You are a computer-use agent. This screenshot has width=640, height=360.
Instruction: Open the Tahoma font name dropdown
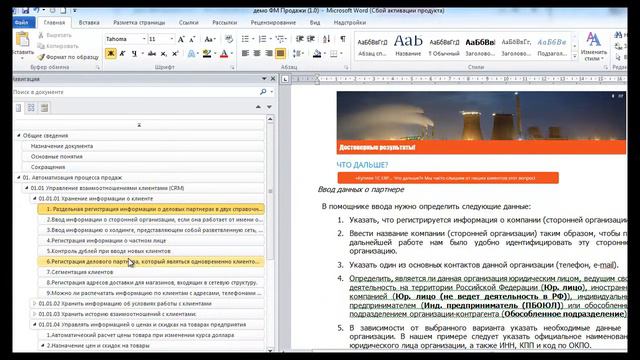144,39
